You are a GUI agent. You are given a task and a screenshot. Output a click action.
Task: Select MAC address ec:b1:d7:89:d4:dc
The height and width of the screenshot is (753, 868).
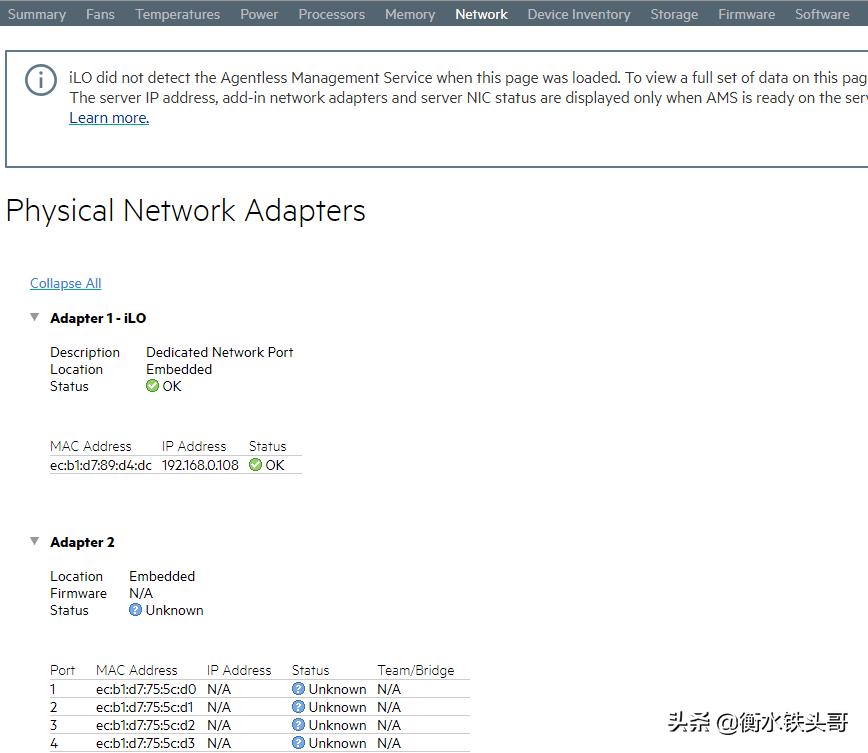tap(101, 465)
